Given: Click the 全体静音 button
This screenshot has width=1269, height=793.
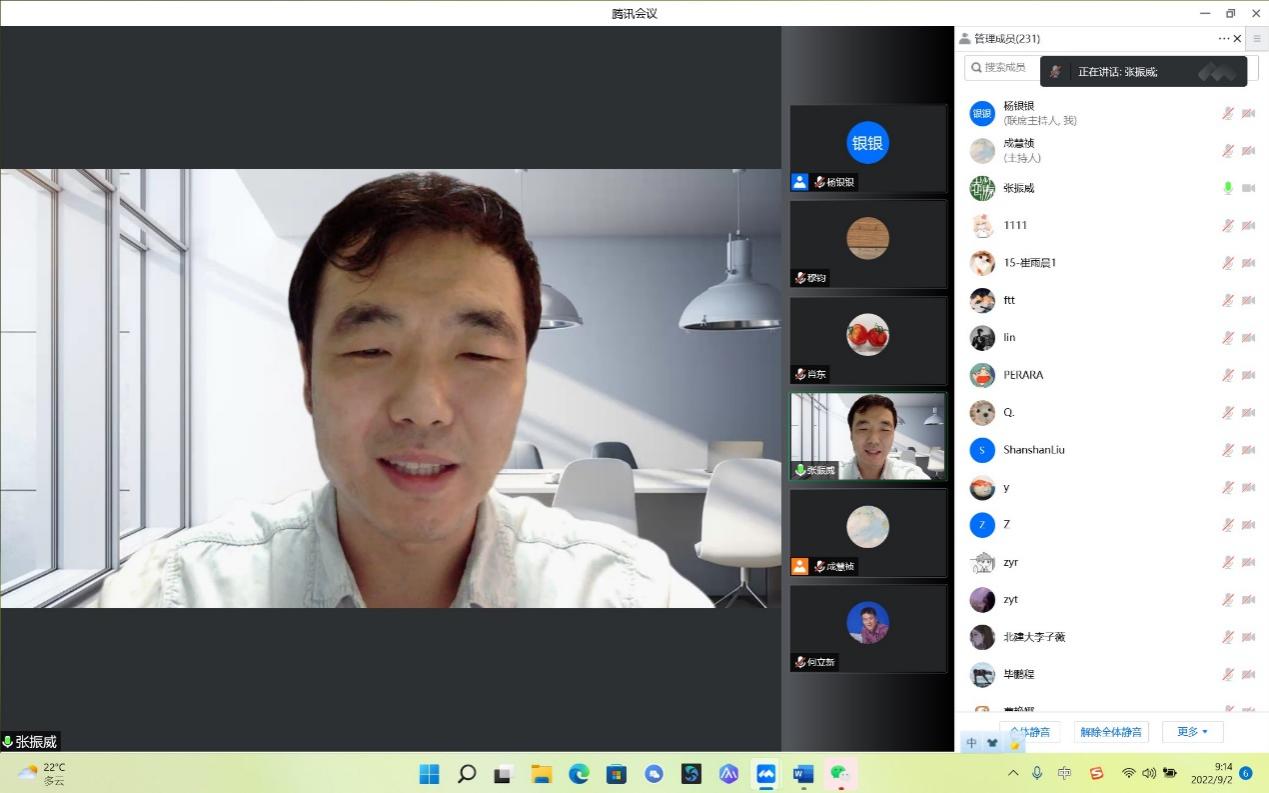Looking at the screenshot, I should pos(1030,732).
